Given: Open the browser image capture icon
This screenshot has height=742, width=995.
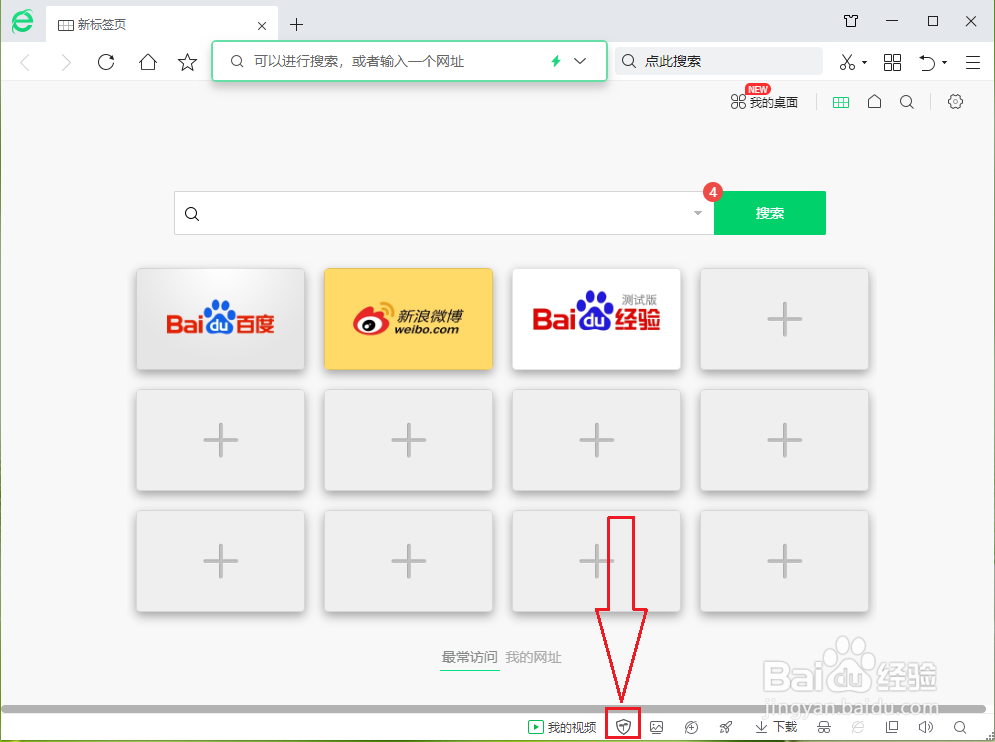Looking at the screenshot, I should pyautogui.click(x=657, y=727).
